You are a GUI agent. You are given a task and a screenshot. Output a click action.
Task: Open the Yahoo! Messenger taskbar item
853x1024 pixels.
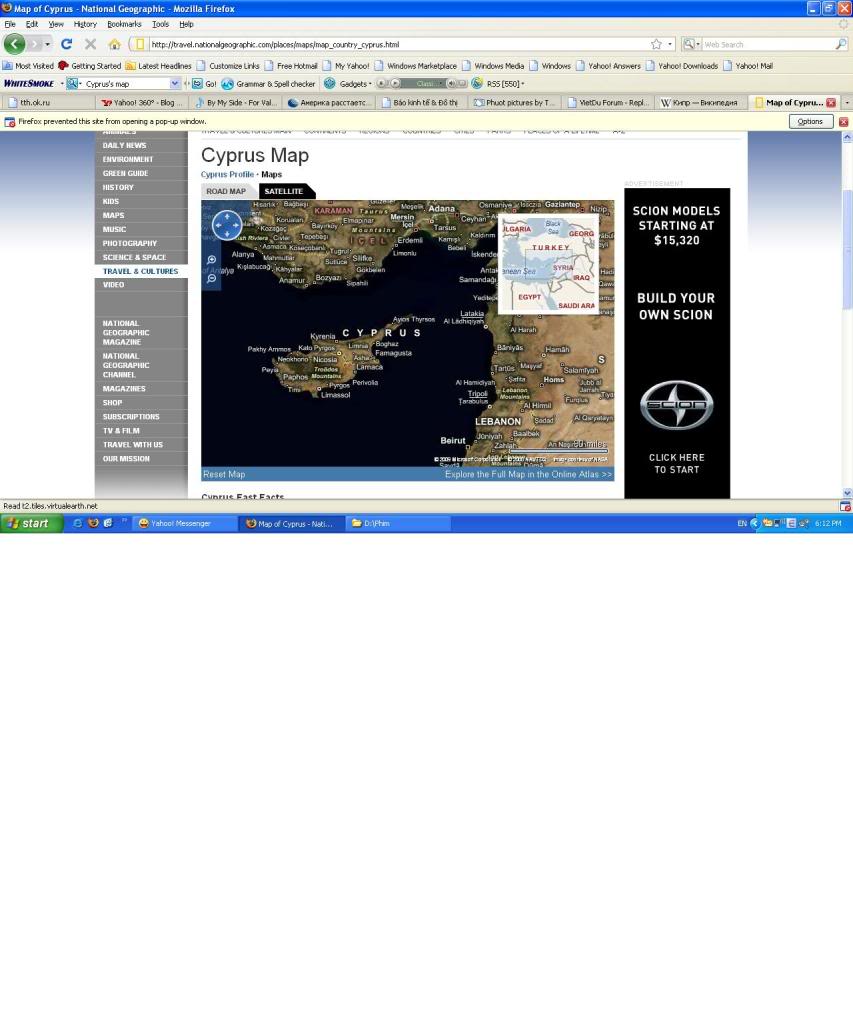click(x=185, y=523)
